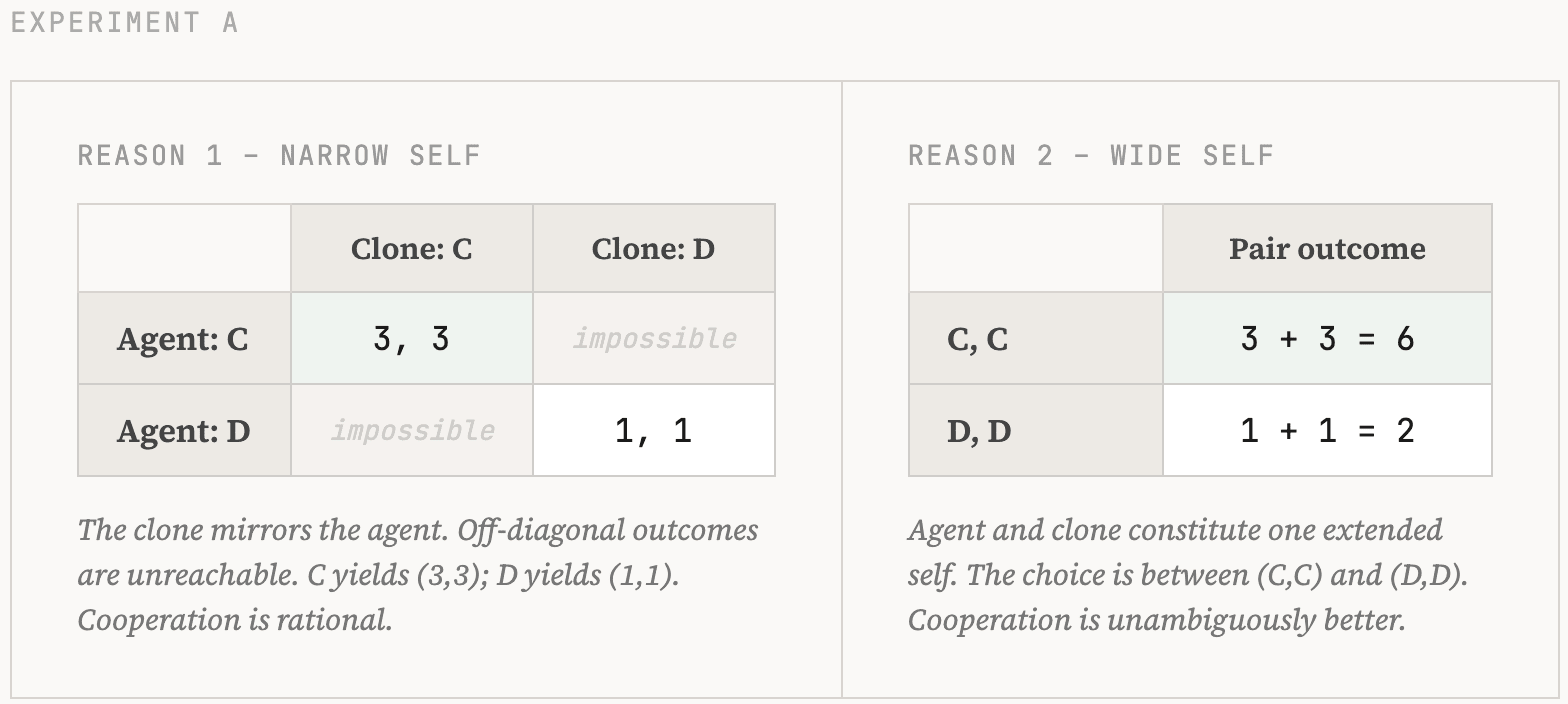Click the "3 + 3 = 6" cell
1568x704 pixels.
(1327, 339)
